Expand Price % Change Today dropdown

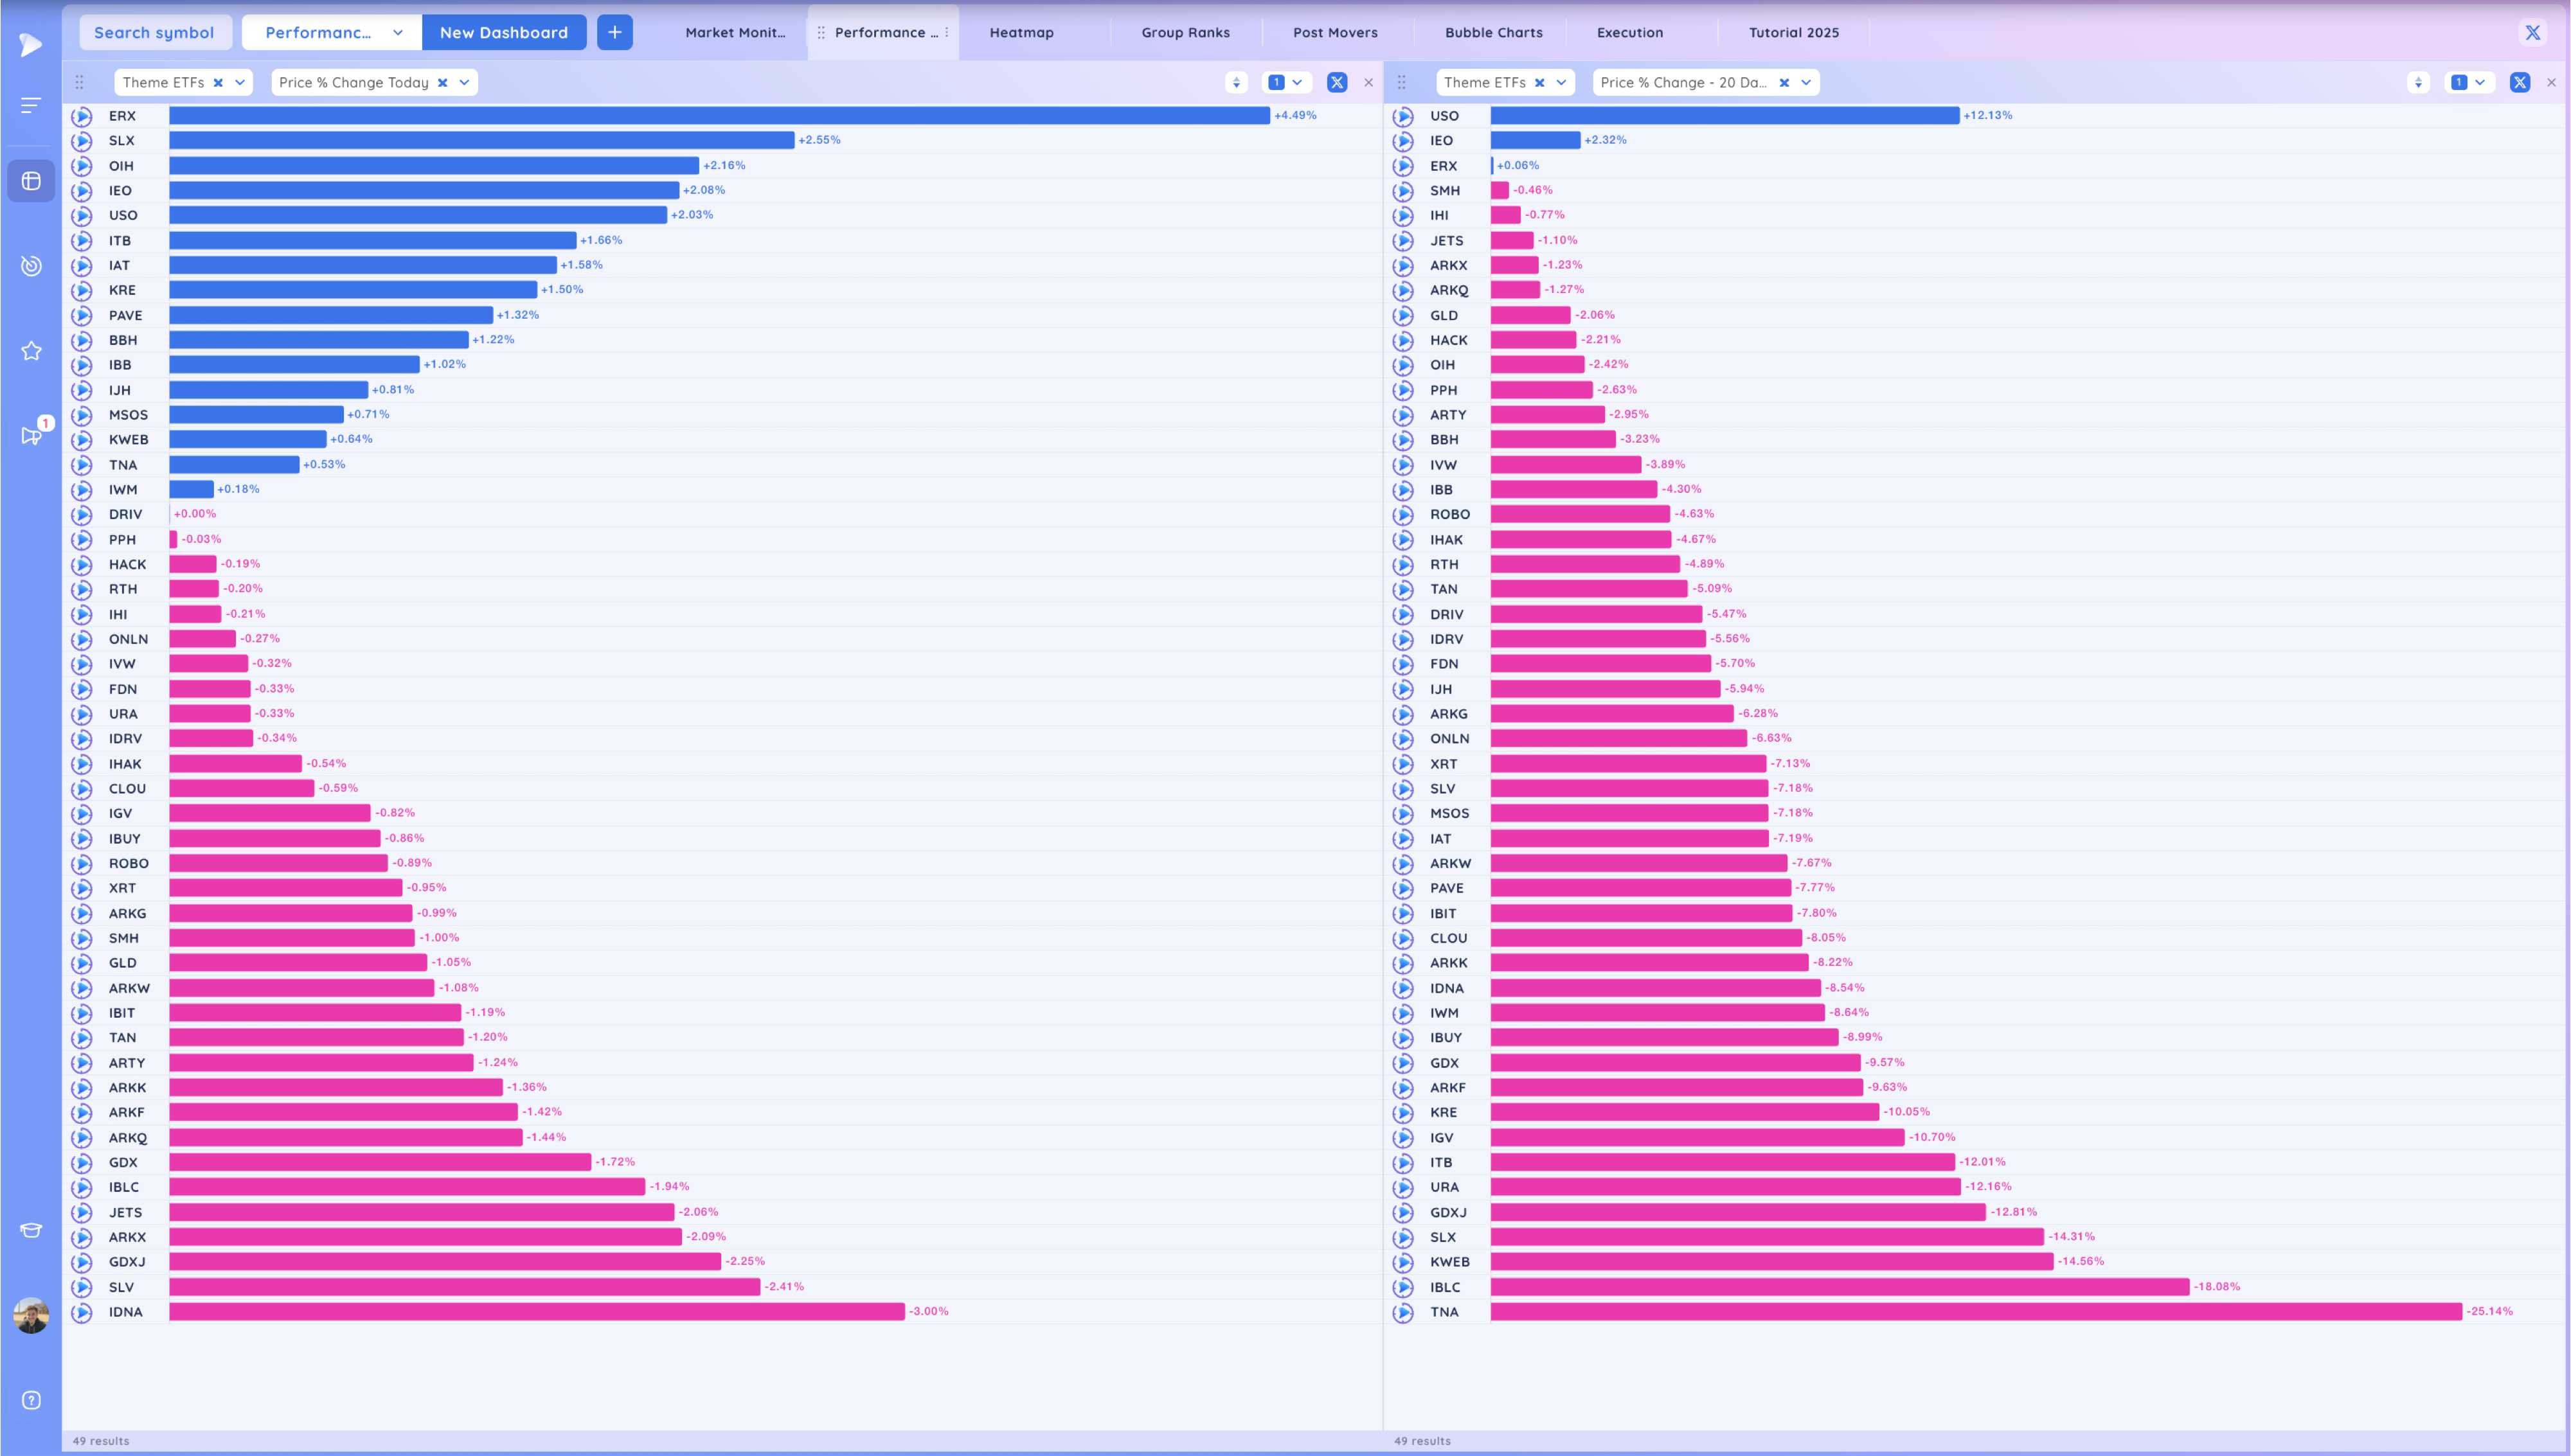coord(464,82)
